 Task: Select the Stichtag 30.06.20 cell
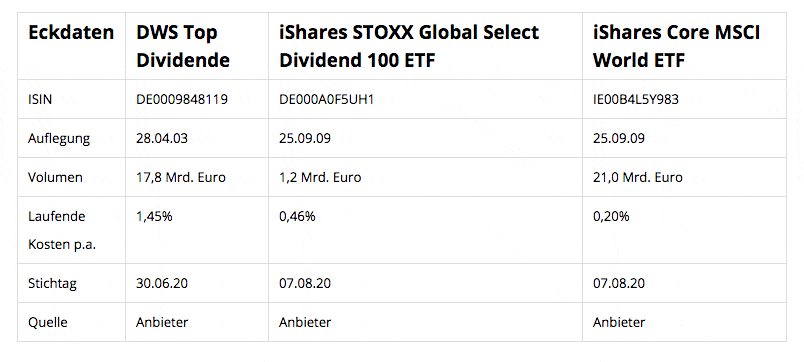point(162,283)
